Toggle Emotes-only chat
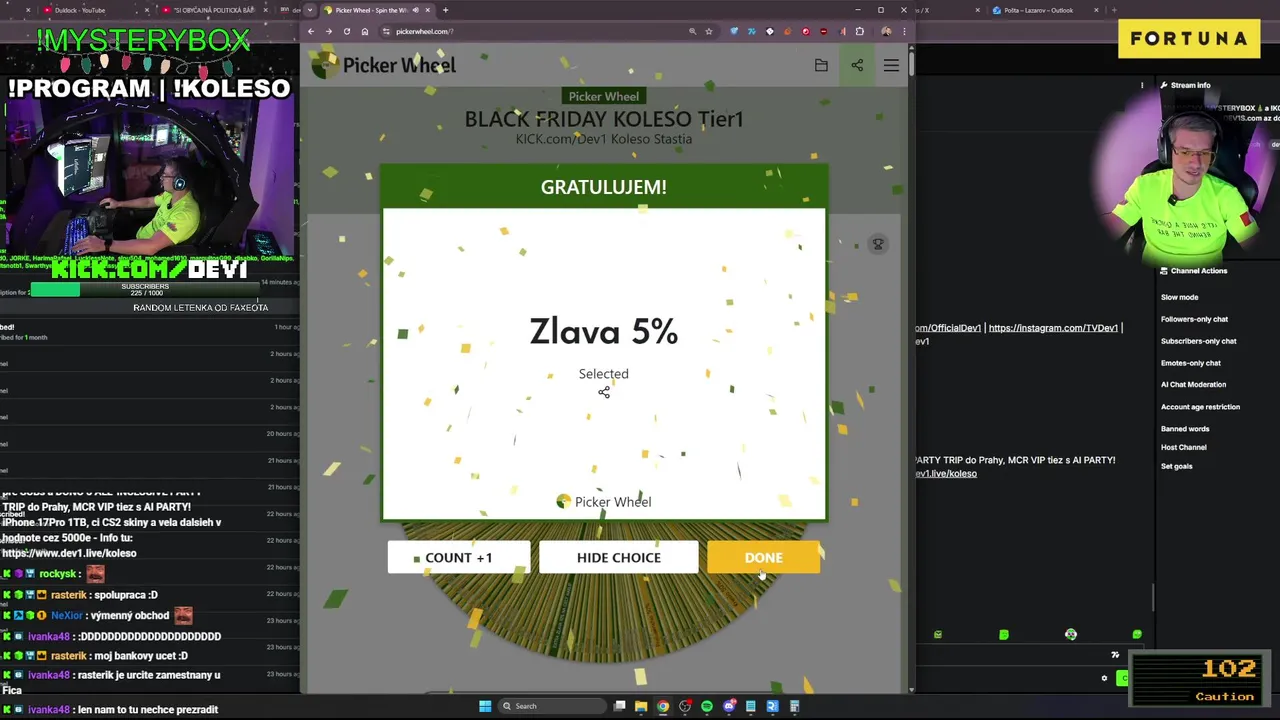 tap(1190, 363)
